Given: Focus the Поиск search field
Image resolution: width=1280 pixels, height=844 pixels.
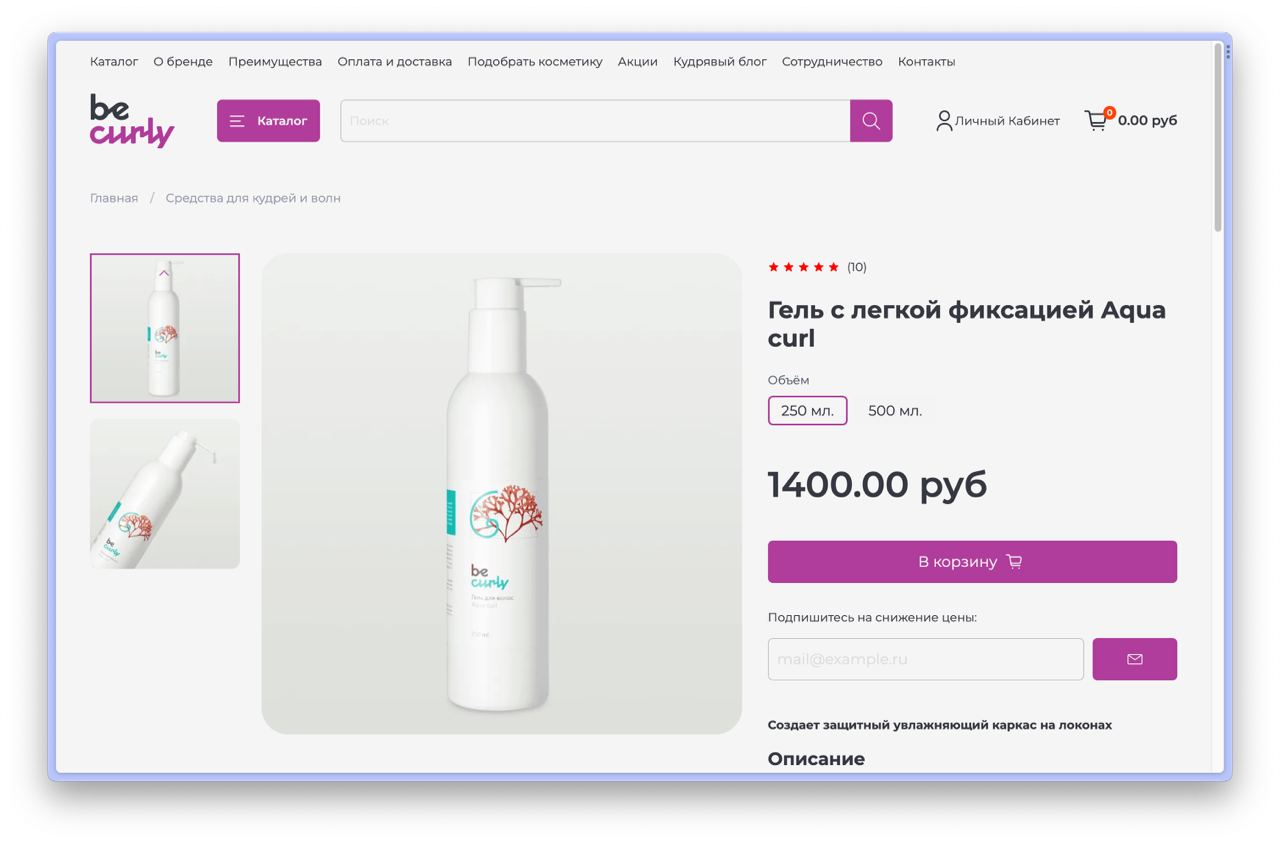Looking at the screenshot, I should [595, 121].
